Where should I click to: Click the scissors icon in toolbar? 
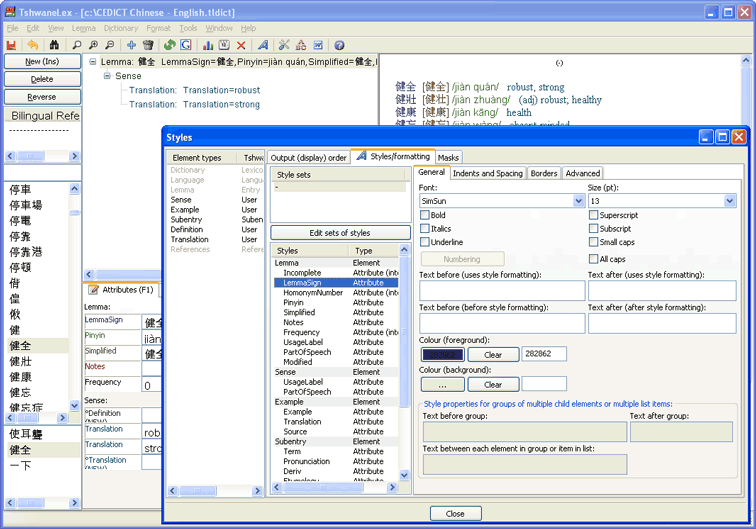pos(285,45)
